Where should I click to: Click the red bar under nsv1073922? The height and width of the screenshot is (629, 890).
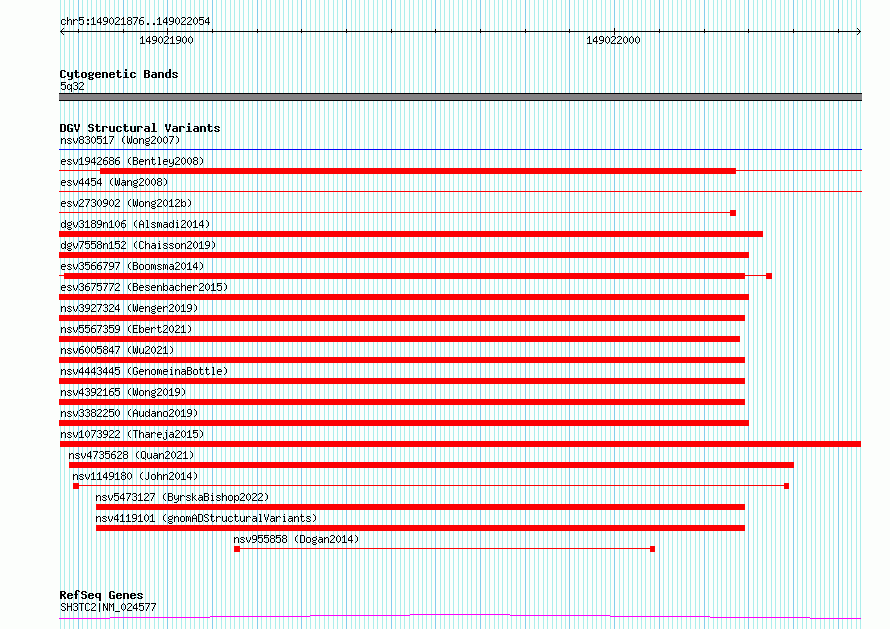460,444
